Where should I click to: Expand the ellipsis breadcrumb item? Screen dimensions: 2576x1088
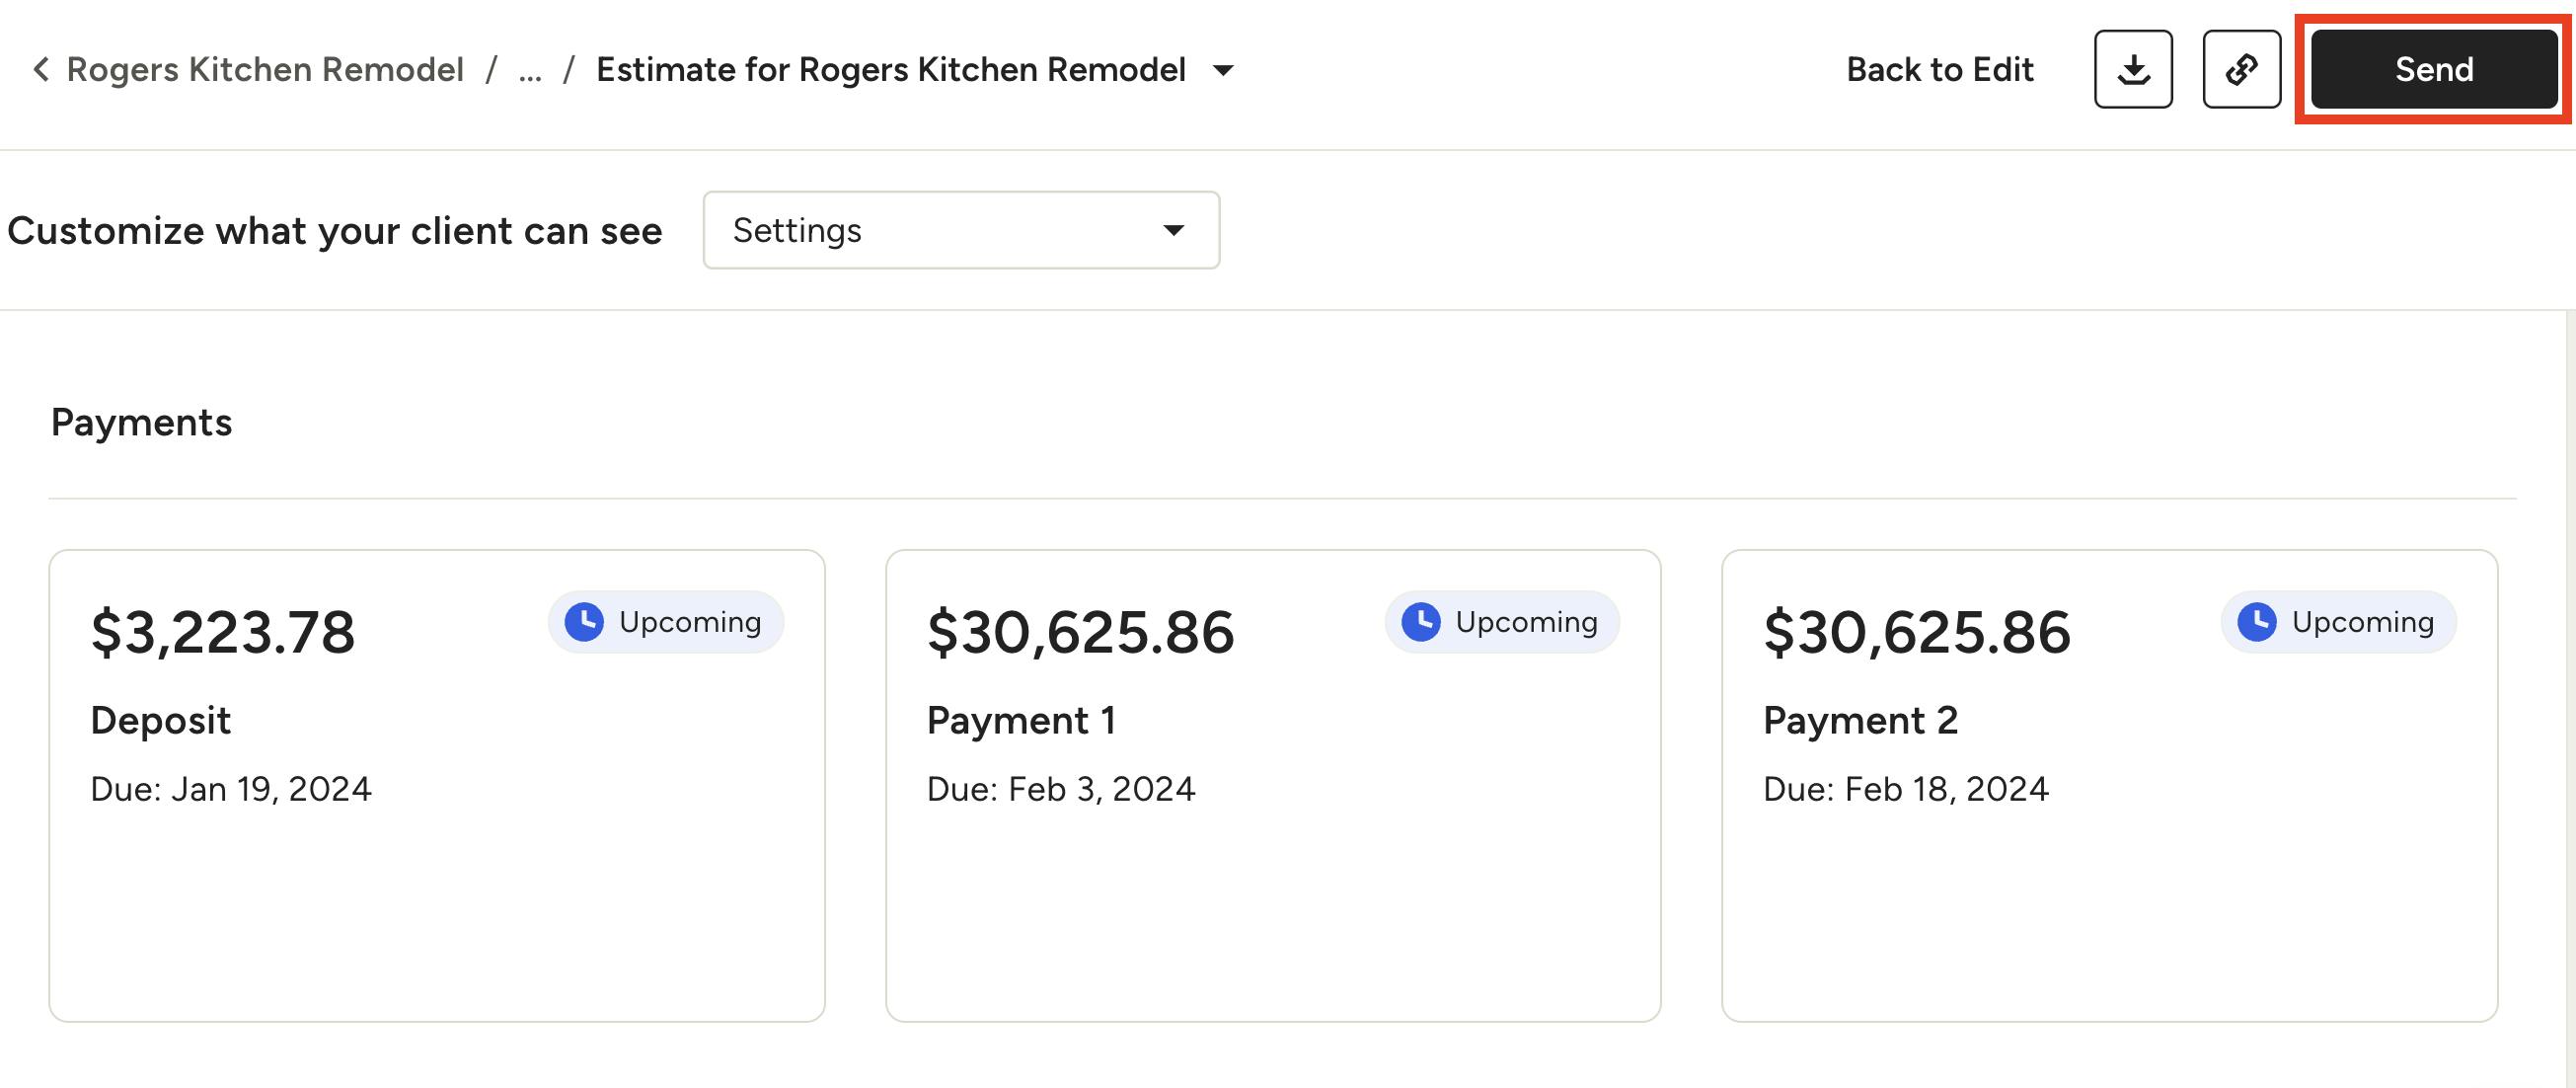pos(530,71)
